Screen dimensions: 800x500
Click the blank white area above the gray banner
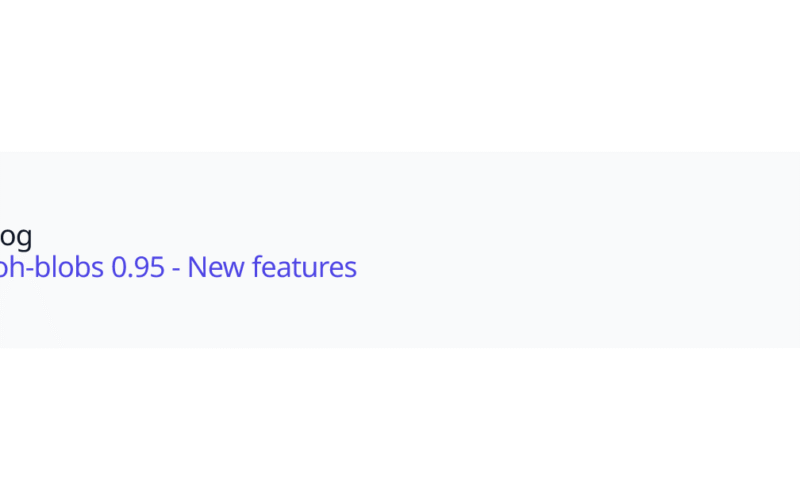[x=400, y=75]
